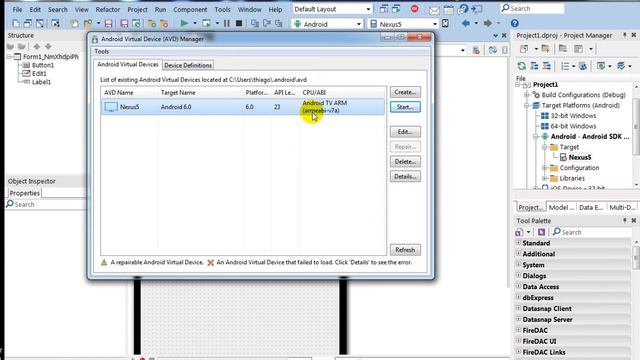640x360 pixels.
Task: Open the Component menu
Action: [190, 9]
